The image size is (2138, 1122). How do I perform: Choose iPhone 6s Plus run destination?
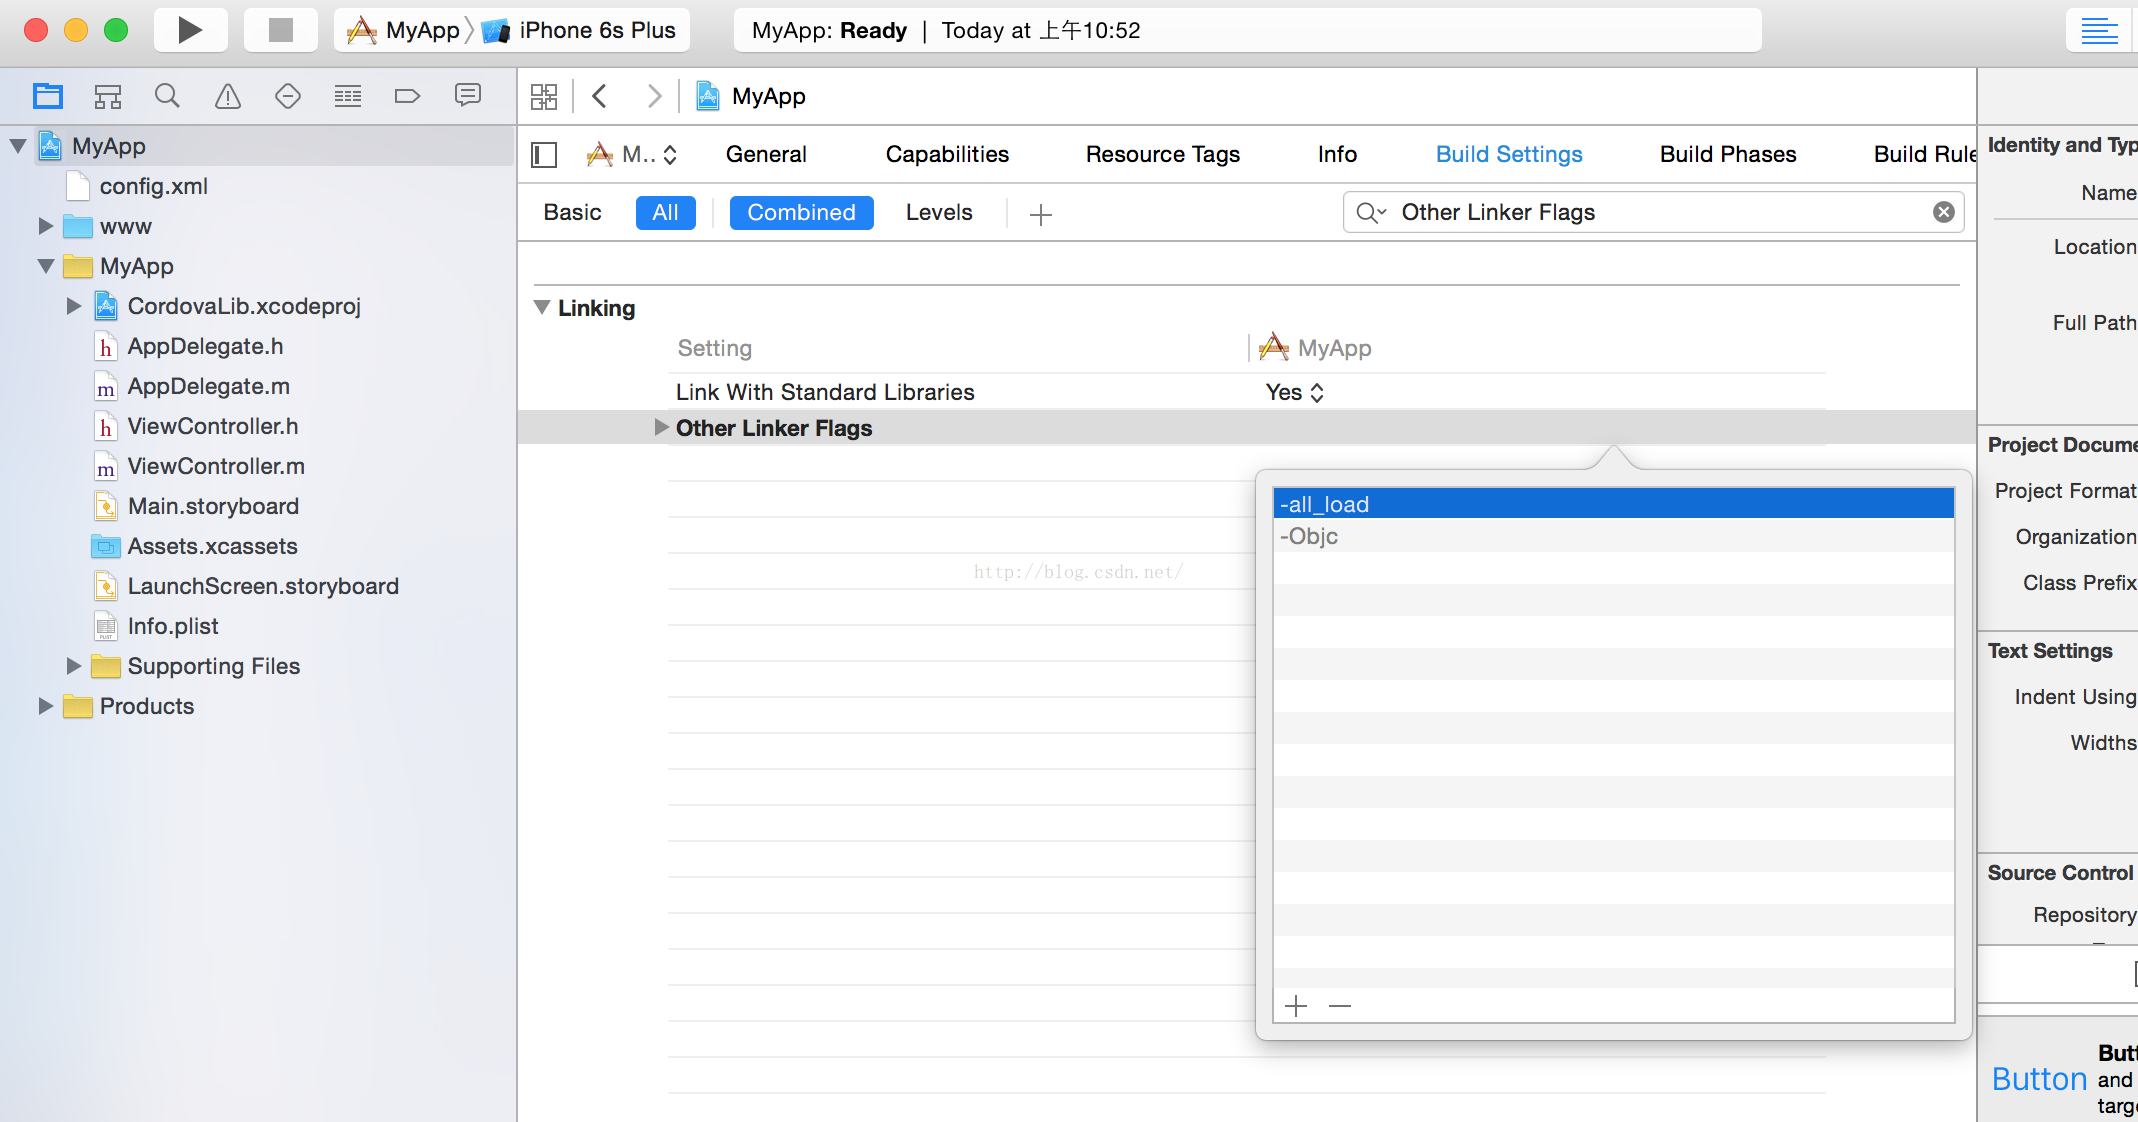[580, 30]
